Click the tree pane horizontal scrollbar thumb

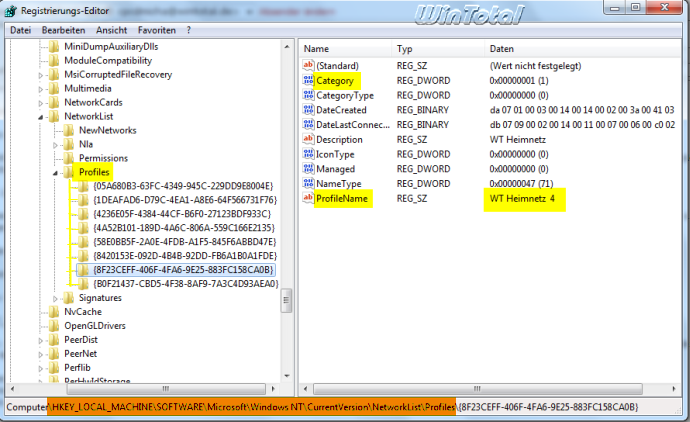pyautogui.click(x=166, y=389)
